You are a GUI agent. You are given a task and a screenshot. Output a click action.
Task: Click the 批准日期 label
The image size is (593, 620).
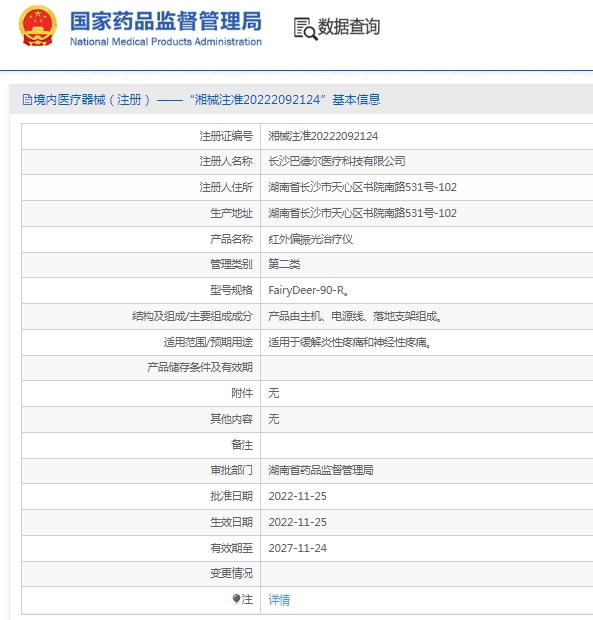[x=231, y=496]
